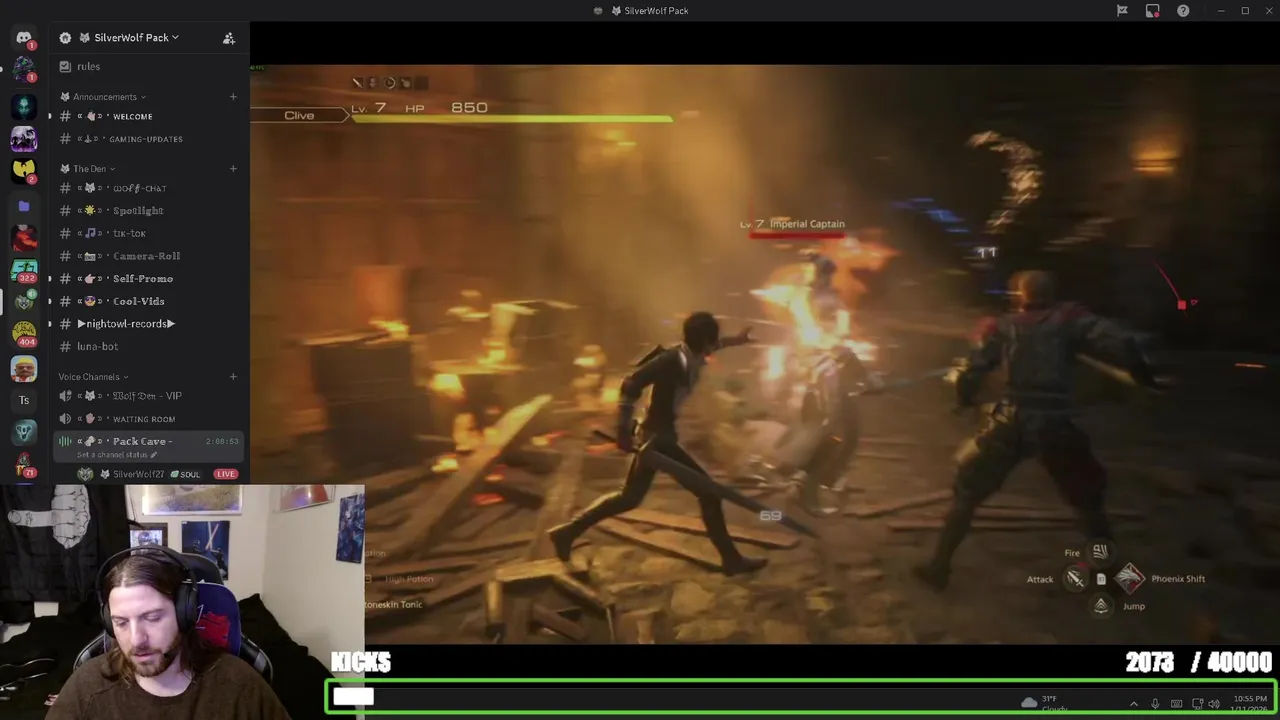1280x720 pixels.
Task: Open the luna-bot channel
Action: coord(147,347)
